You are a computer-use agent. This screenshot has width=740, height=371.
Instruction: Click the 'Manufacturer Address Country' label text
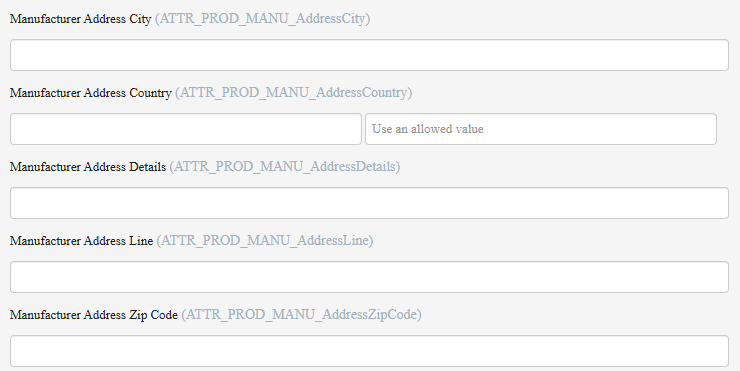[x=91, y=93]
